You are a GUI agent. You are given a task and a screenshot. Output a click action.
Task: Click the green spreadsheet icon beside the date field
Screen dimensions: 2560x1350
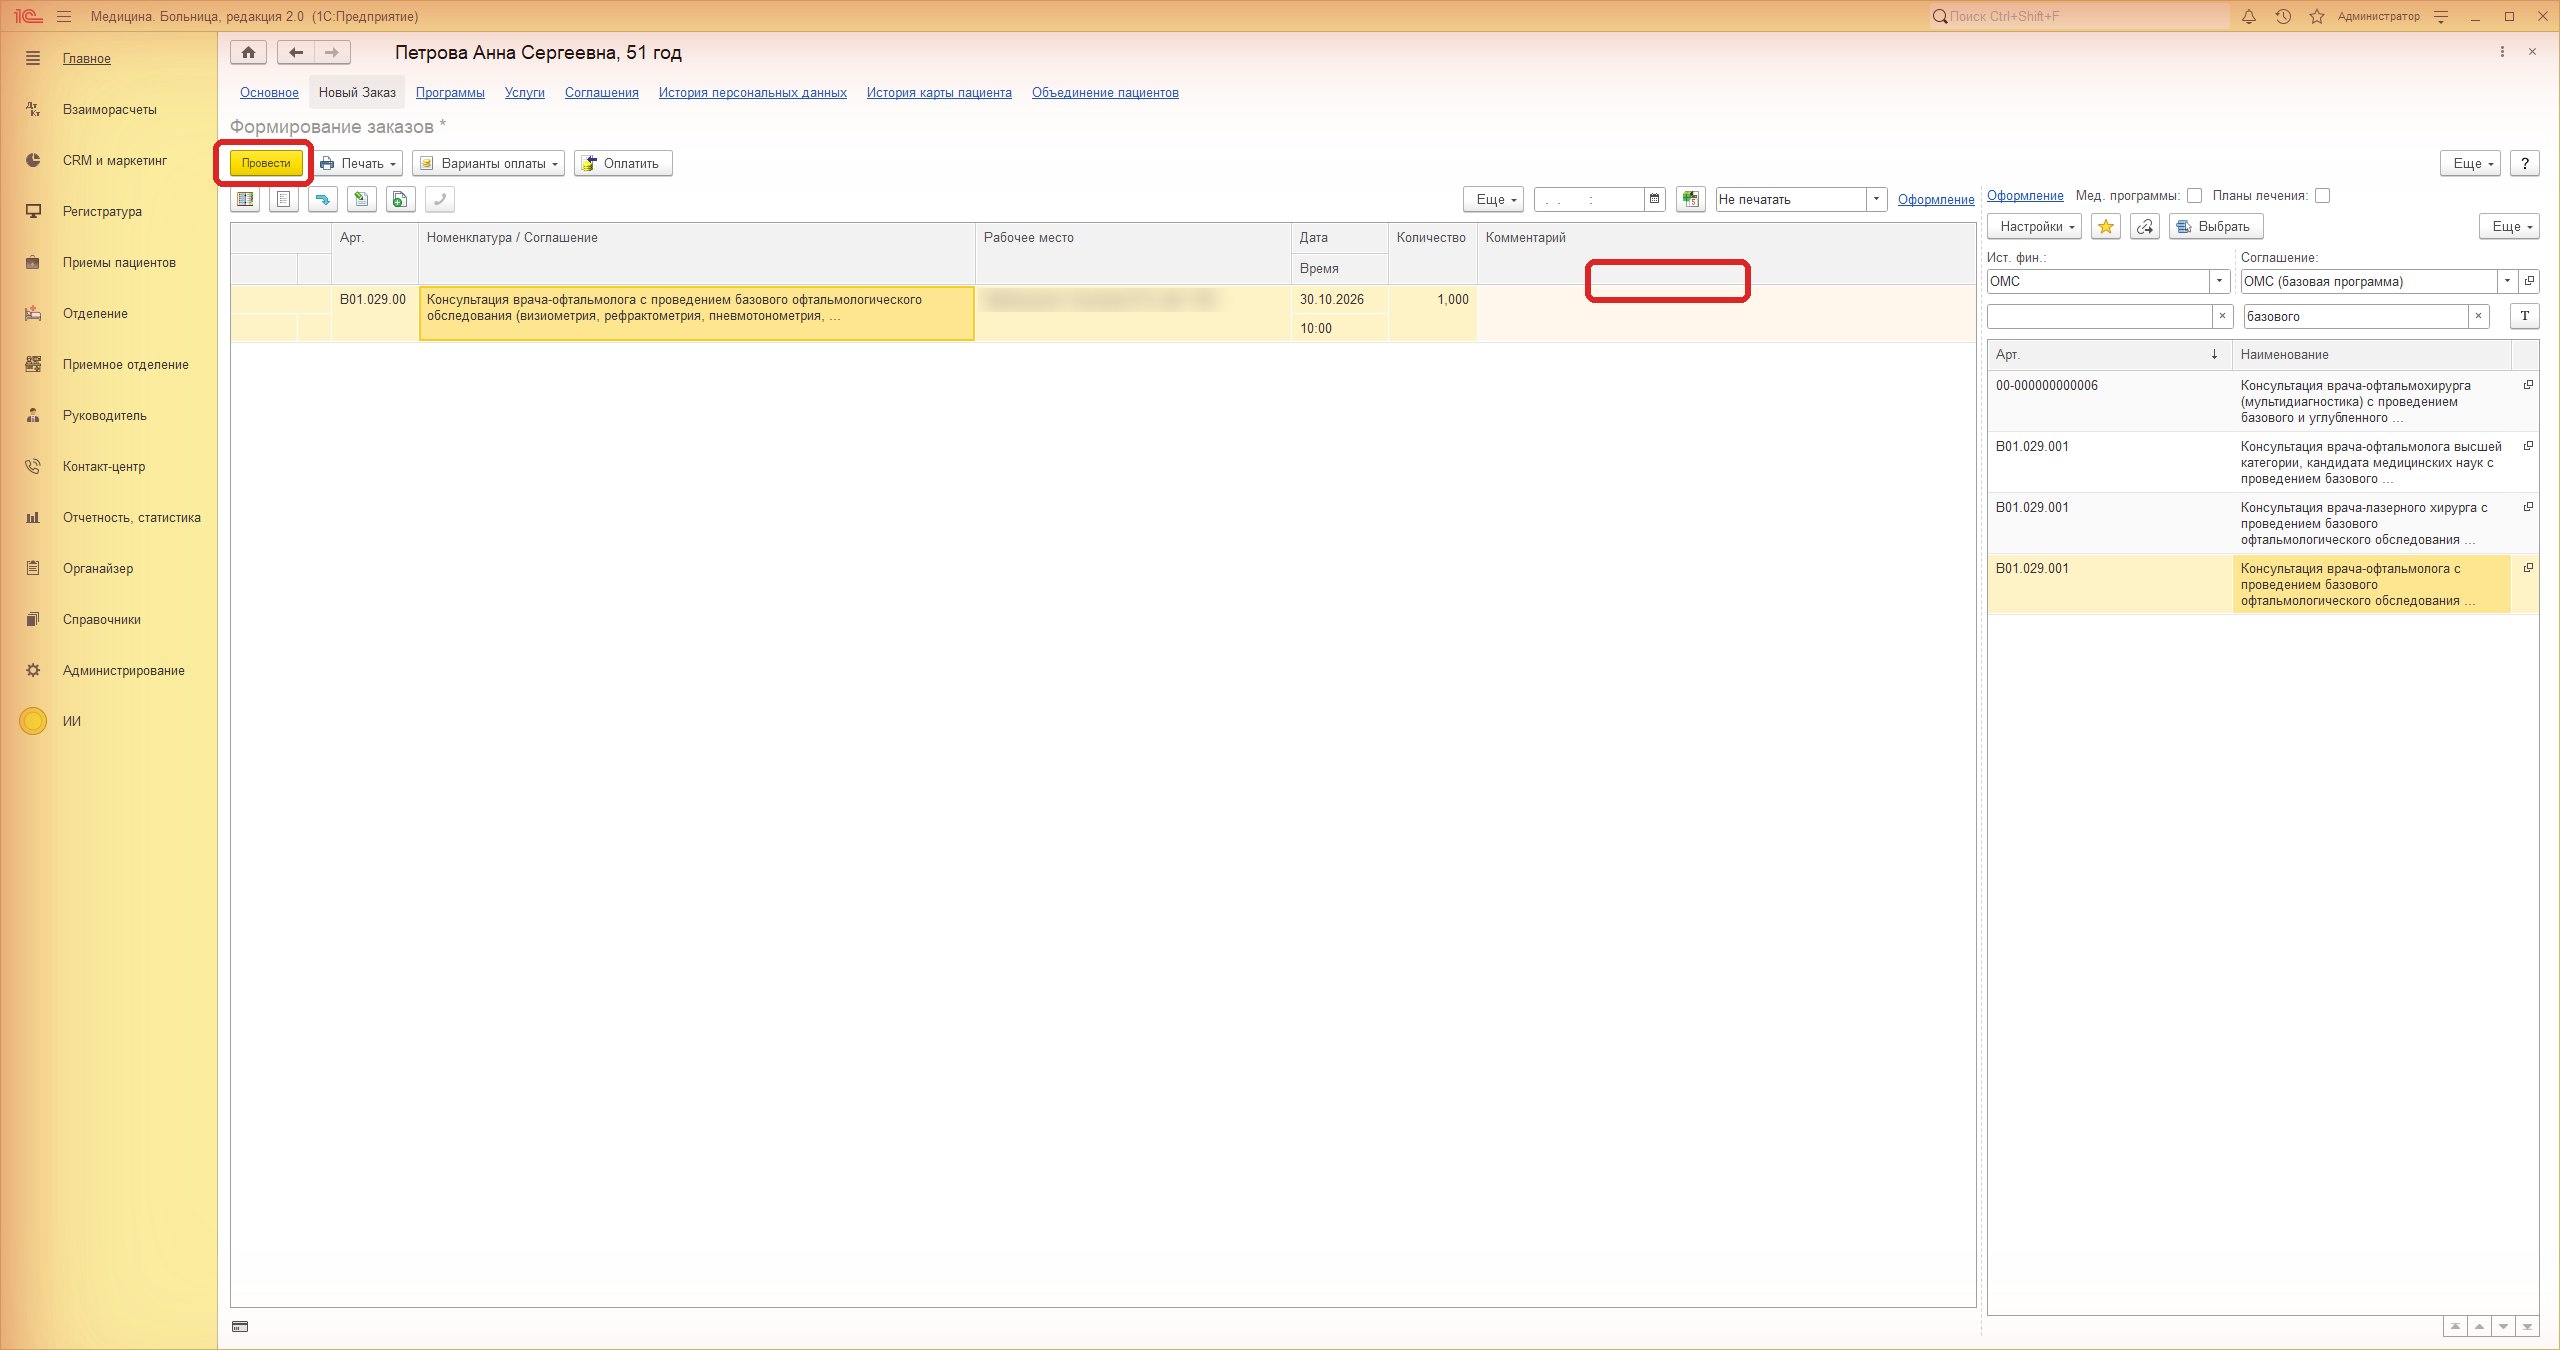1690,199
